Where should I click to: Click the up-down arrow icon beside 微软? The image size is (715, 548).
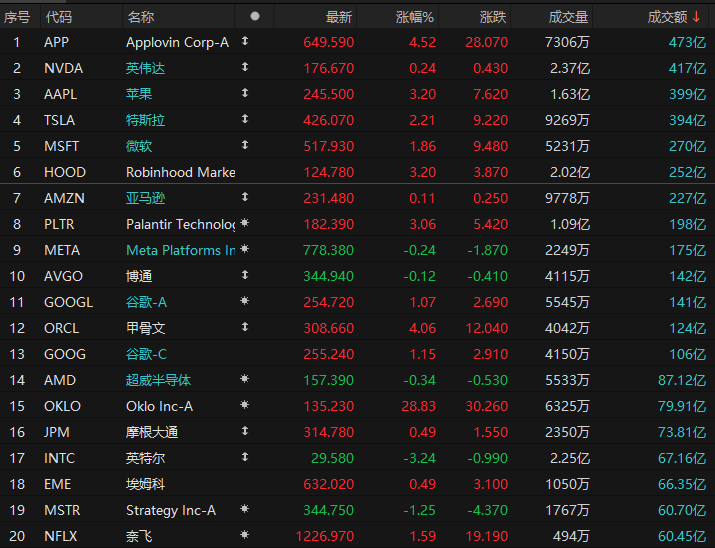tap(245, 145)
